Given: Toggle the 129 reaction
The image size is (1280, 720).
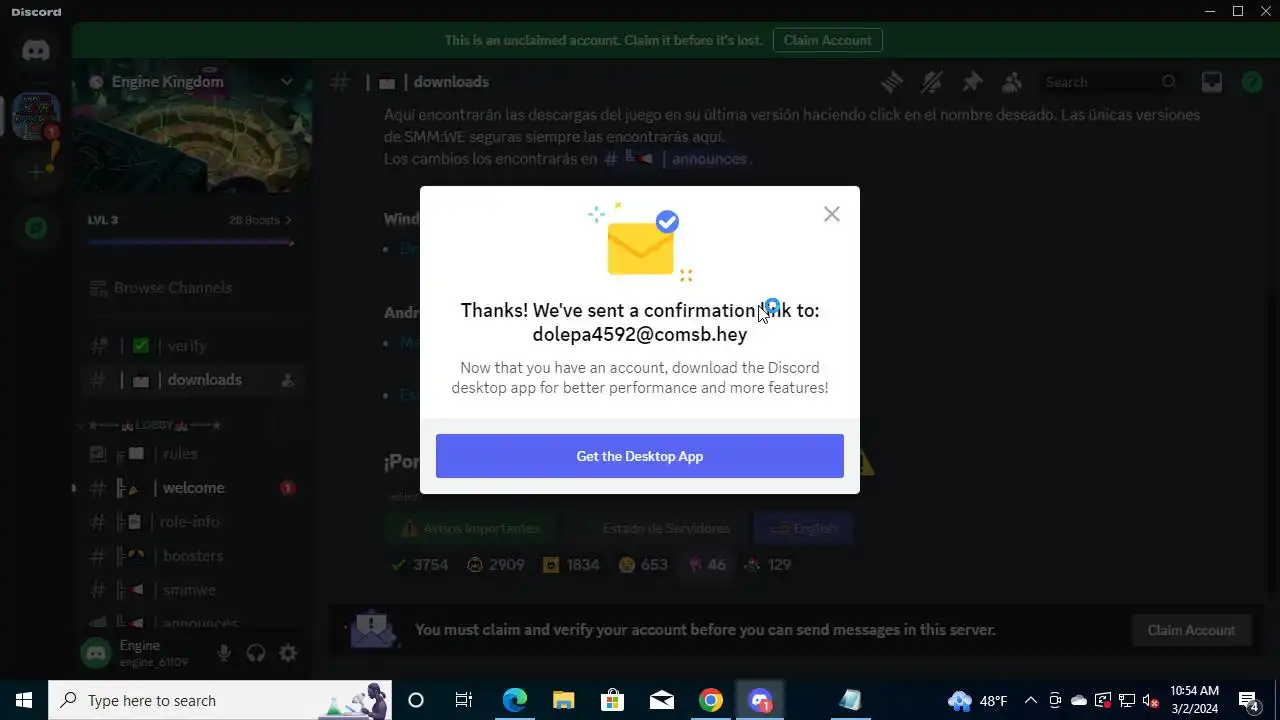Looking at the screenshot, I should coord(767,565).
